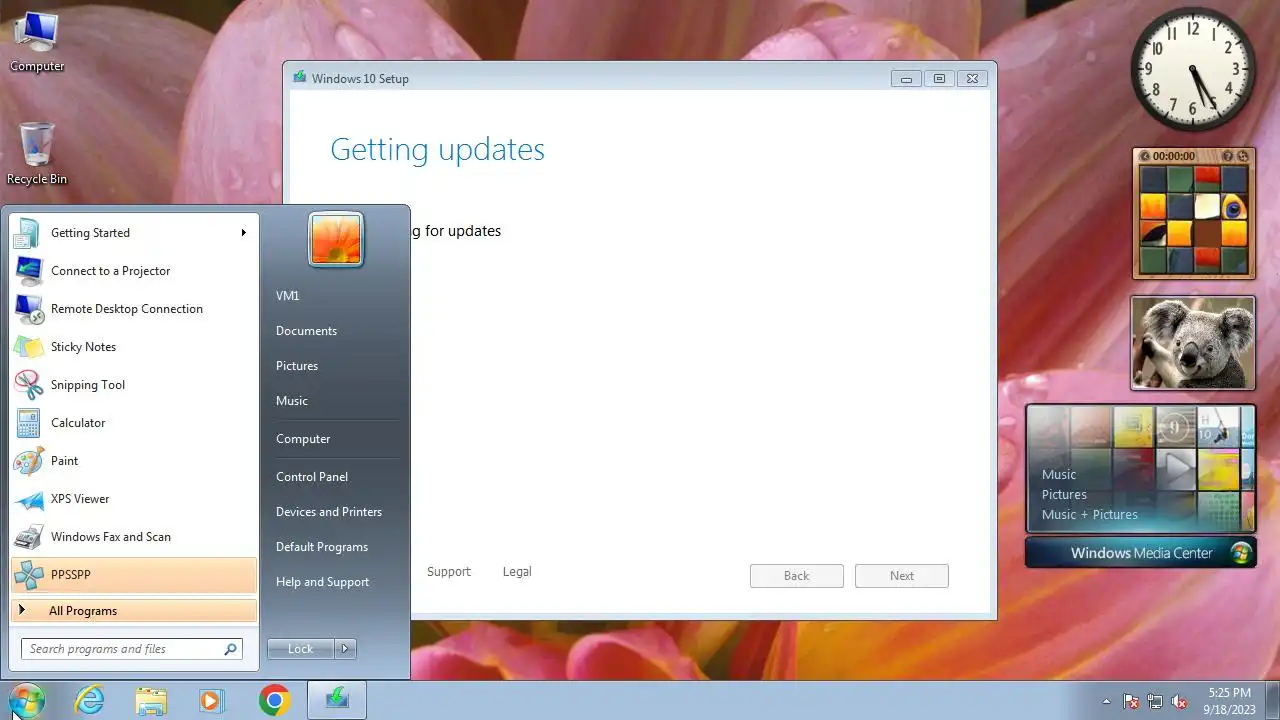Open Devices and Printers
Image resolution: width=1280 pixels, height=720 pixels.
329,512
